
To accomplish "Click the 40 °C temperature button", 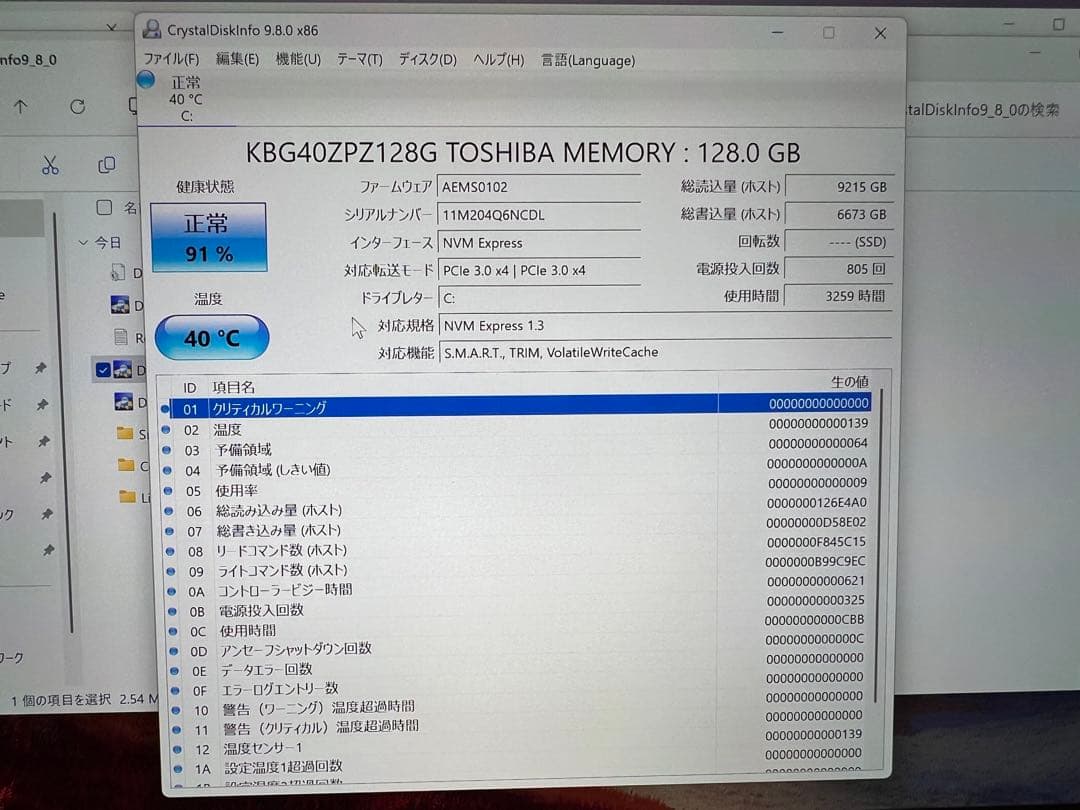I will point(211,338).
